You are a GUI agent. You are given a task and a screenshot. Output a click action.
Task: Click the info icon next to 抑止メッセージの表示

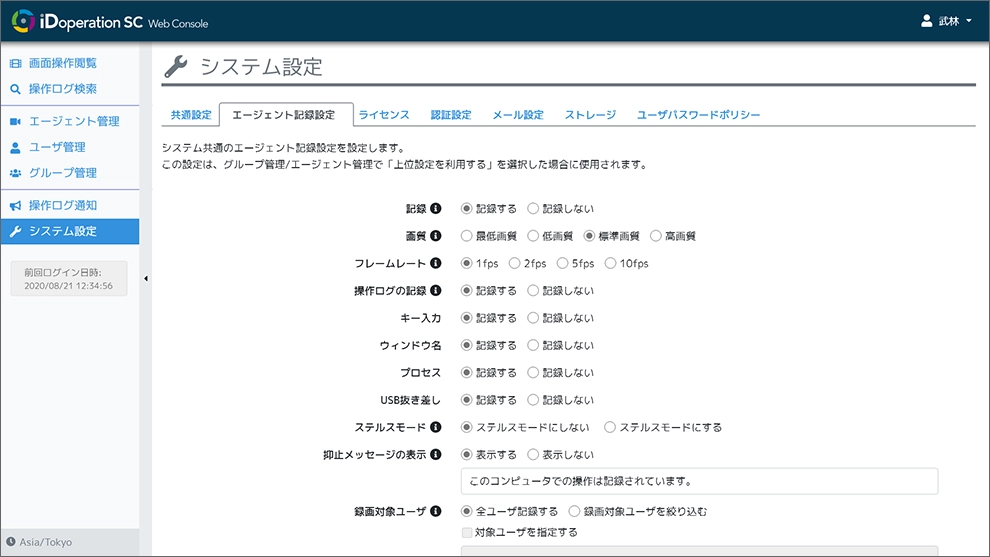[x=436, y=455]
